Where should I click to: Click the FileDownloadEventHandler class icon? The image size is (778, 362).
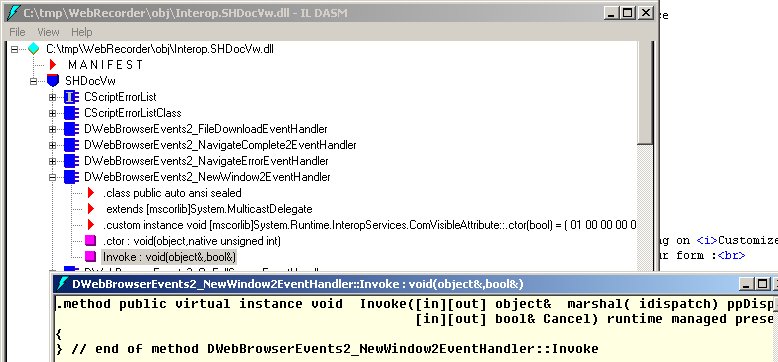71,129
